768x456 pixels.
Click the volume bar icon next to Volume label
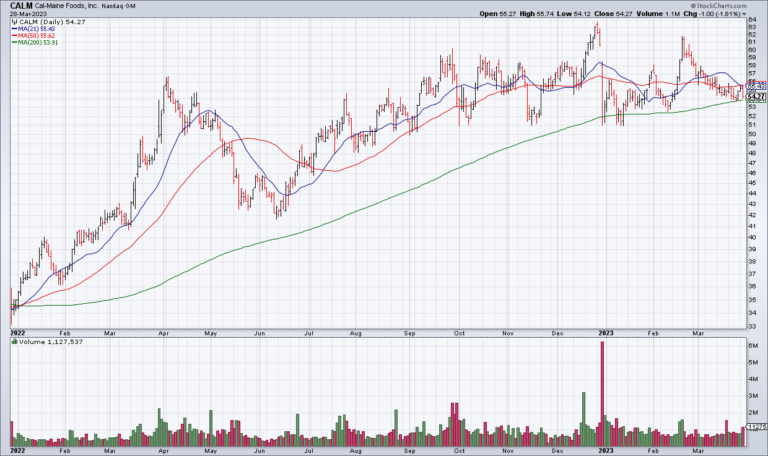15,342
